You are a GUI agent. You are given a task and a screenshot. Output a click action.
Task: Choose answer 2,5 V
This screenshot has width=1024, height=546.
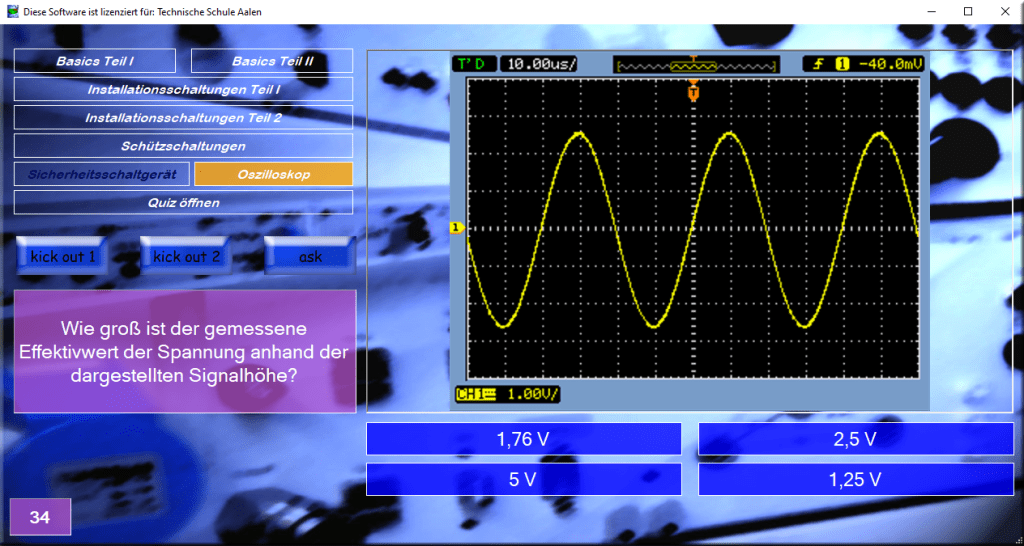855,439
